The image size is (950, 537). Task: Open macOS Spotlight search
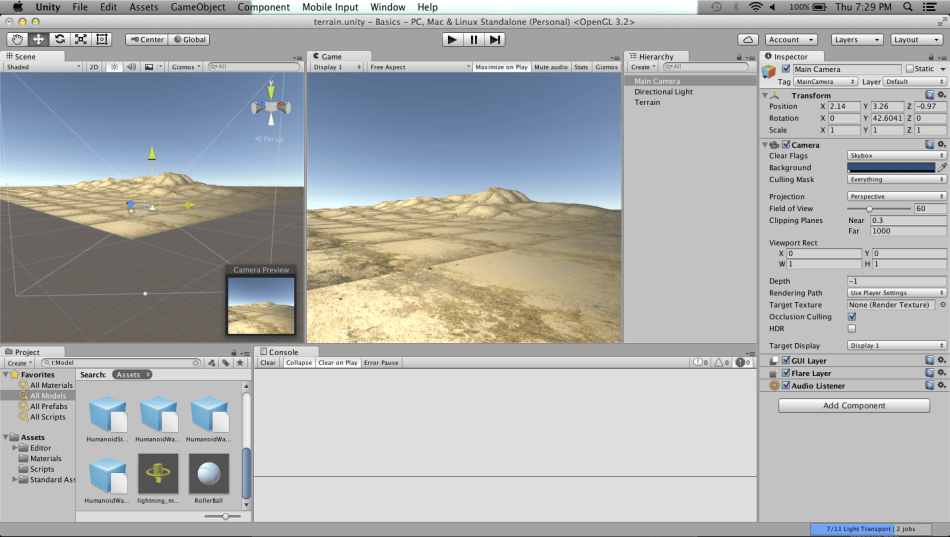tap(908, 7)
